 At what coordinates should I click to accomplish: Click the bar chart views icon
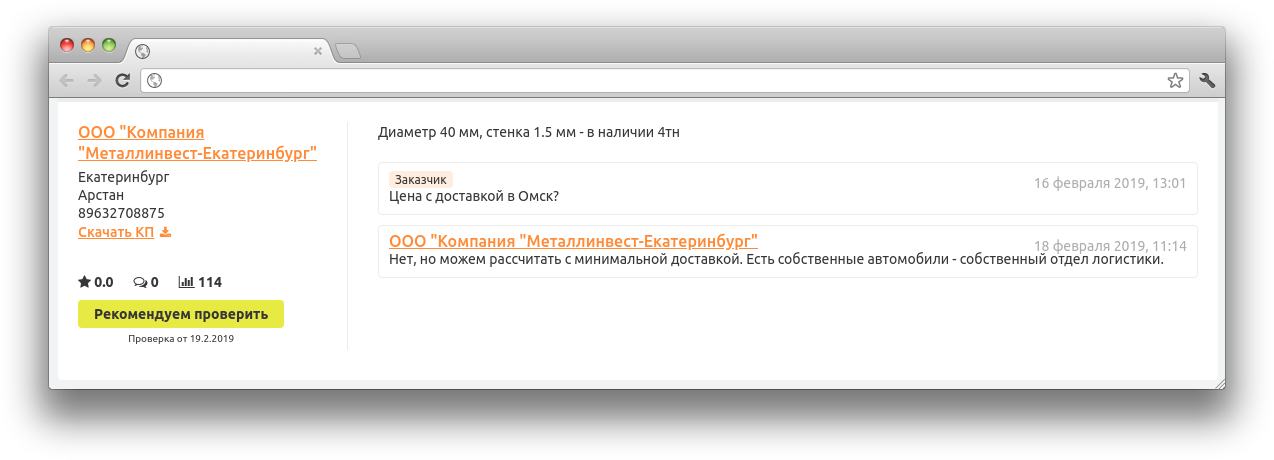click(186, 282)
